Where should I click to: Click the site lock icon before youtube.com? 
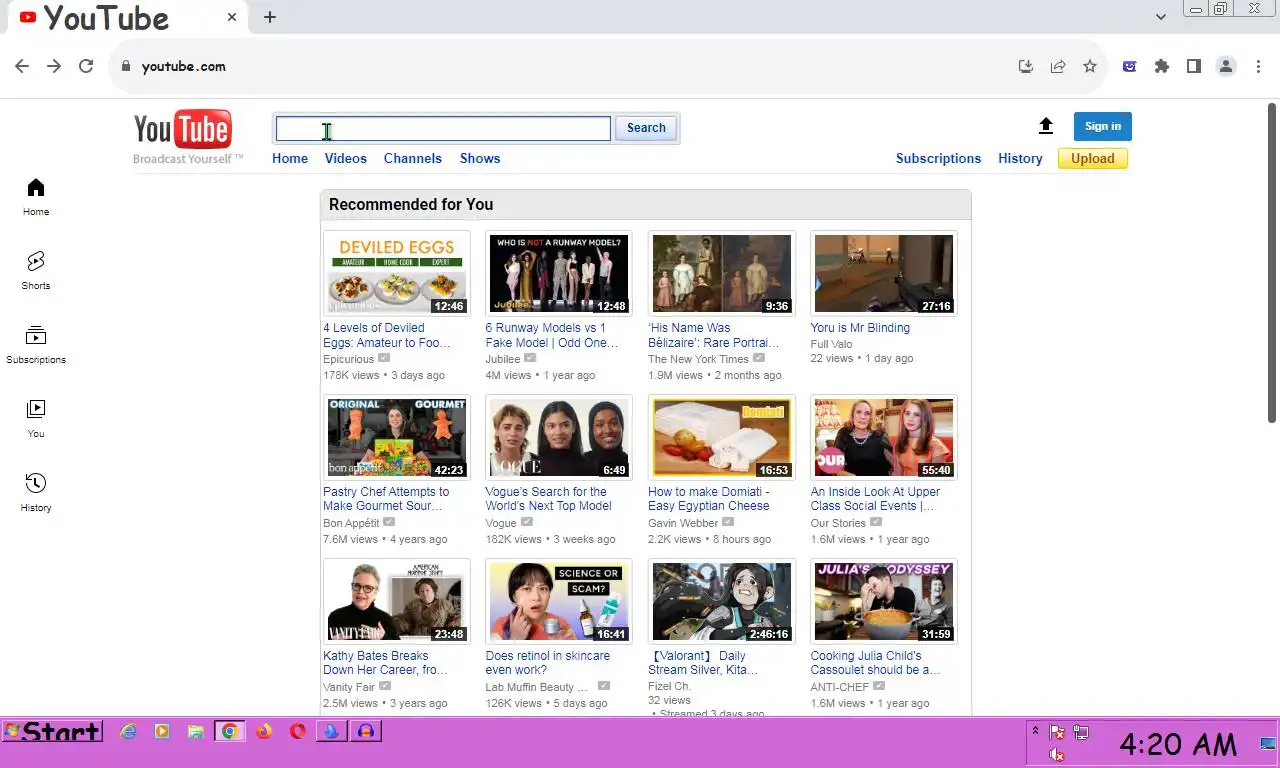point(125,66)
